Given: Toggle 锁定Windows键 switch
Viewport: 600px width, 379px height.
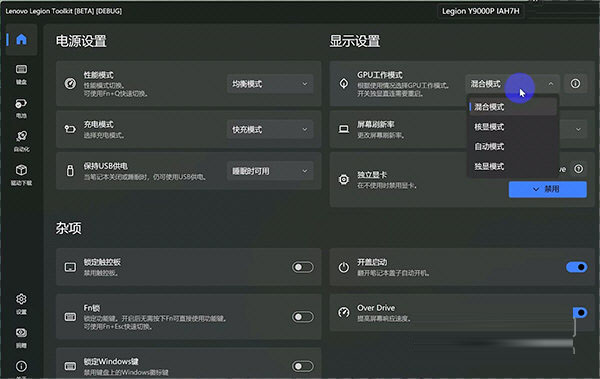Looking at the screenshot, I should pyautogui.click(x=303, y=366).
